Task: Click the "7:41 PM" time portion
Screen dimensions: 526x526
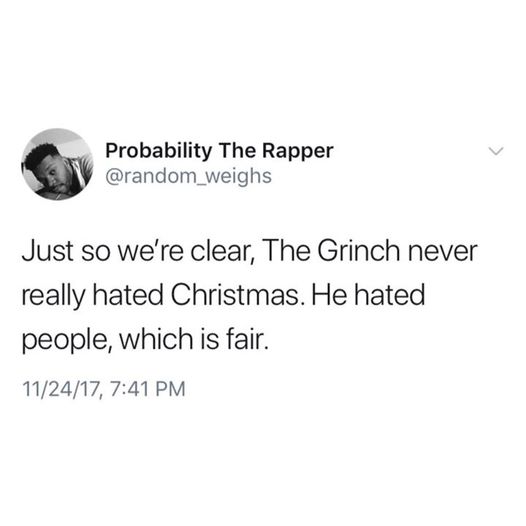Action: point(147,388)
